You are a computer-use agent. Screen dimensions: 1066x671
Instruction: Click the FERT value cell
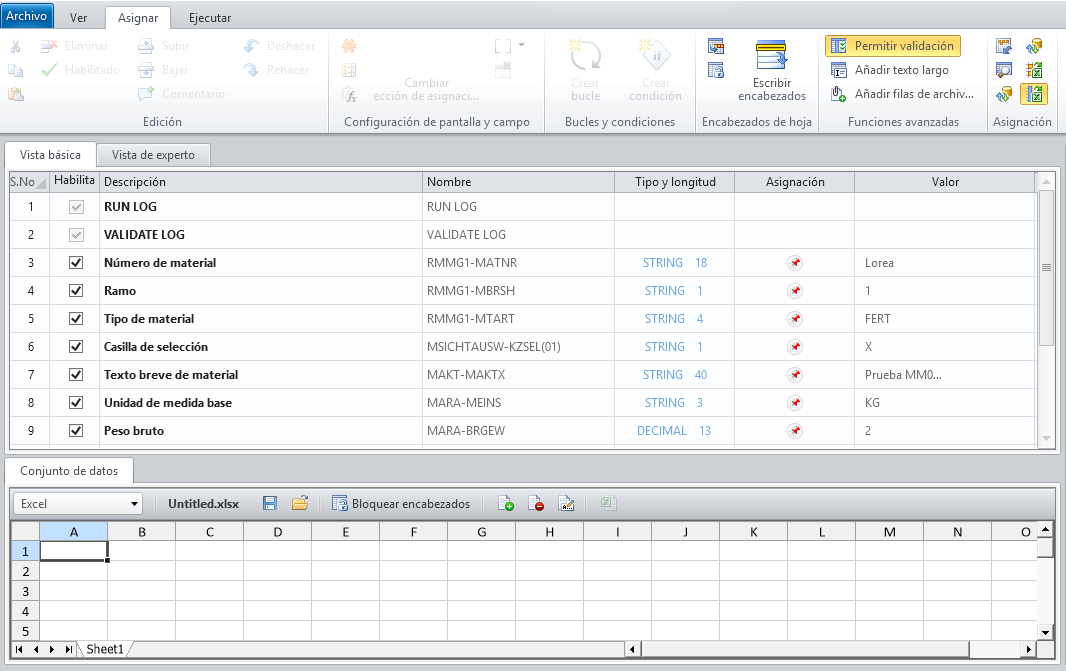[945, 318]
